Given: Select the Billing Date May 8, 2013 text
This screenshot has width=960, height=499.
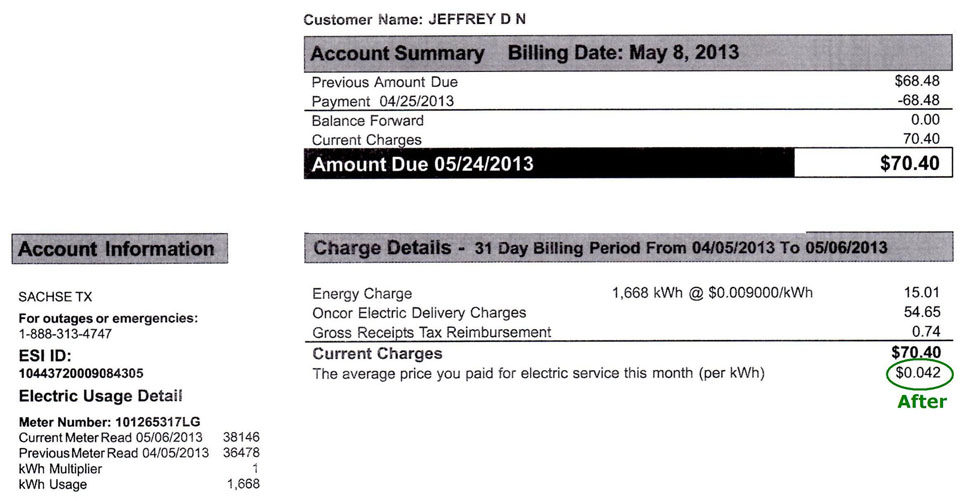Looking at the screenshot, I should 623,53.
